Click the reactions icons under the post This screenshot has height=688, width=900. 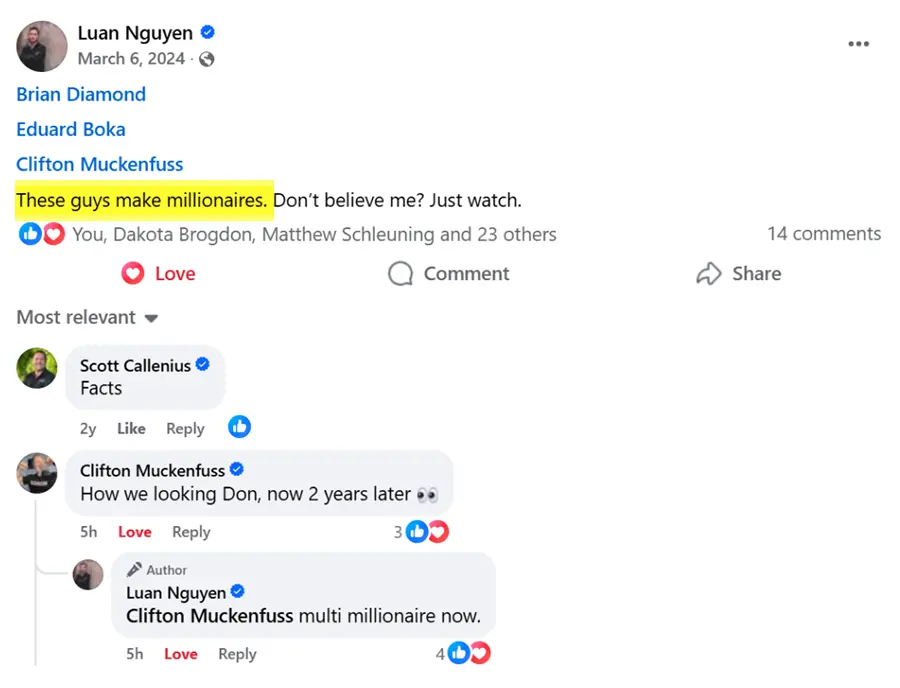click(x=41, y=234)
